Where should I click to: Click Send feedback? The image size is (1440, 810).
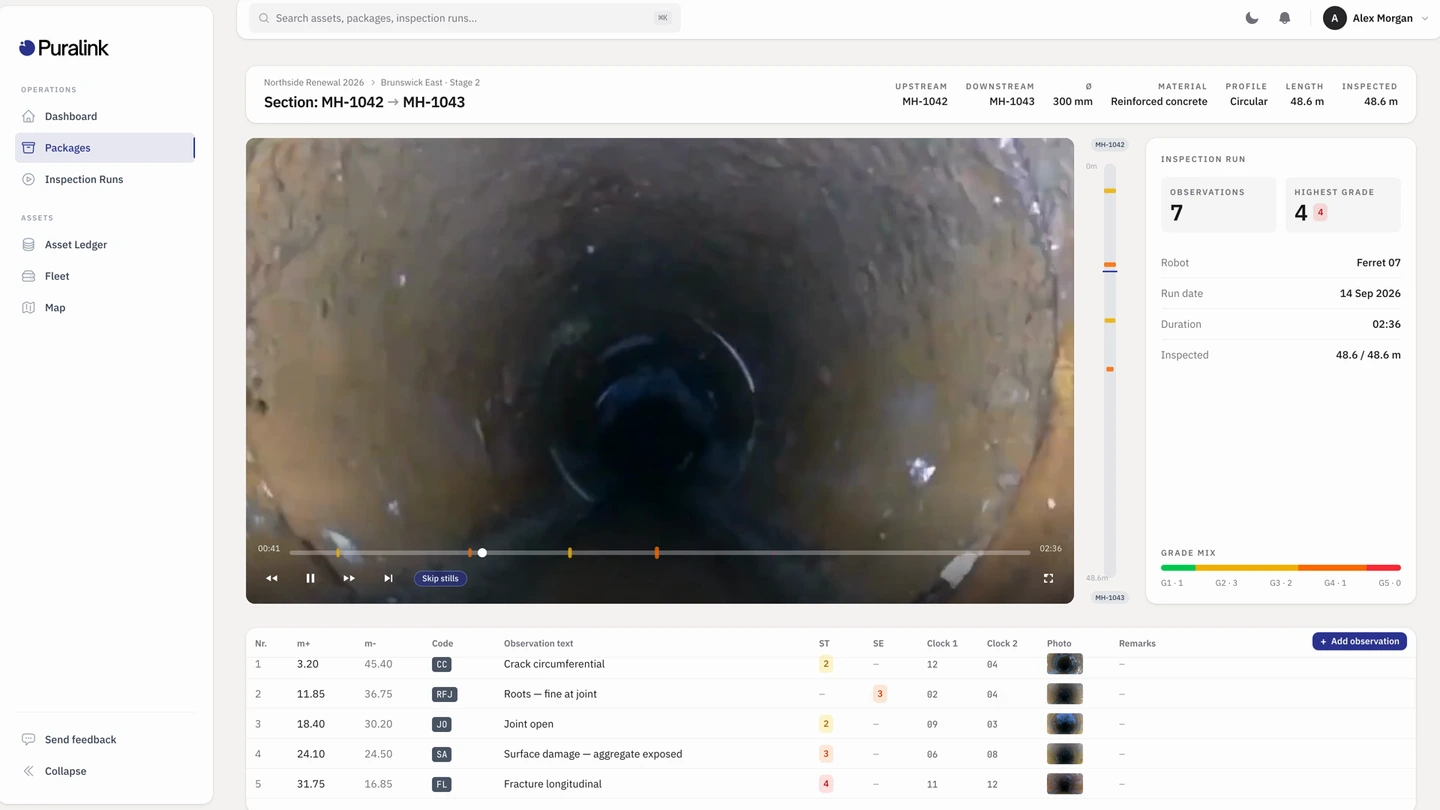coord(105,740)
